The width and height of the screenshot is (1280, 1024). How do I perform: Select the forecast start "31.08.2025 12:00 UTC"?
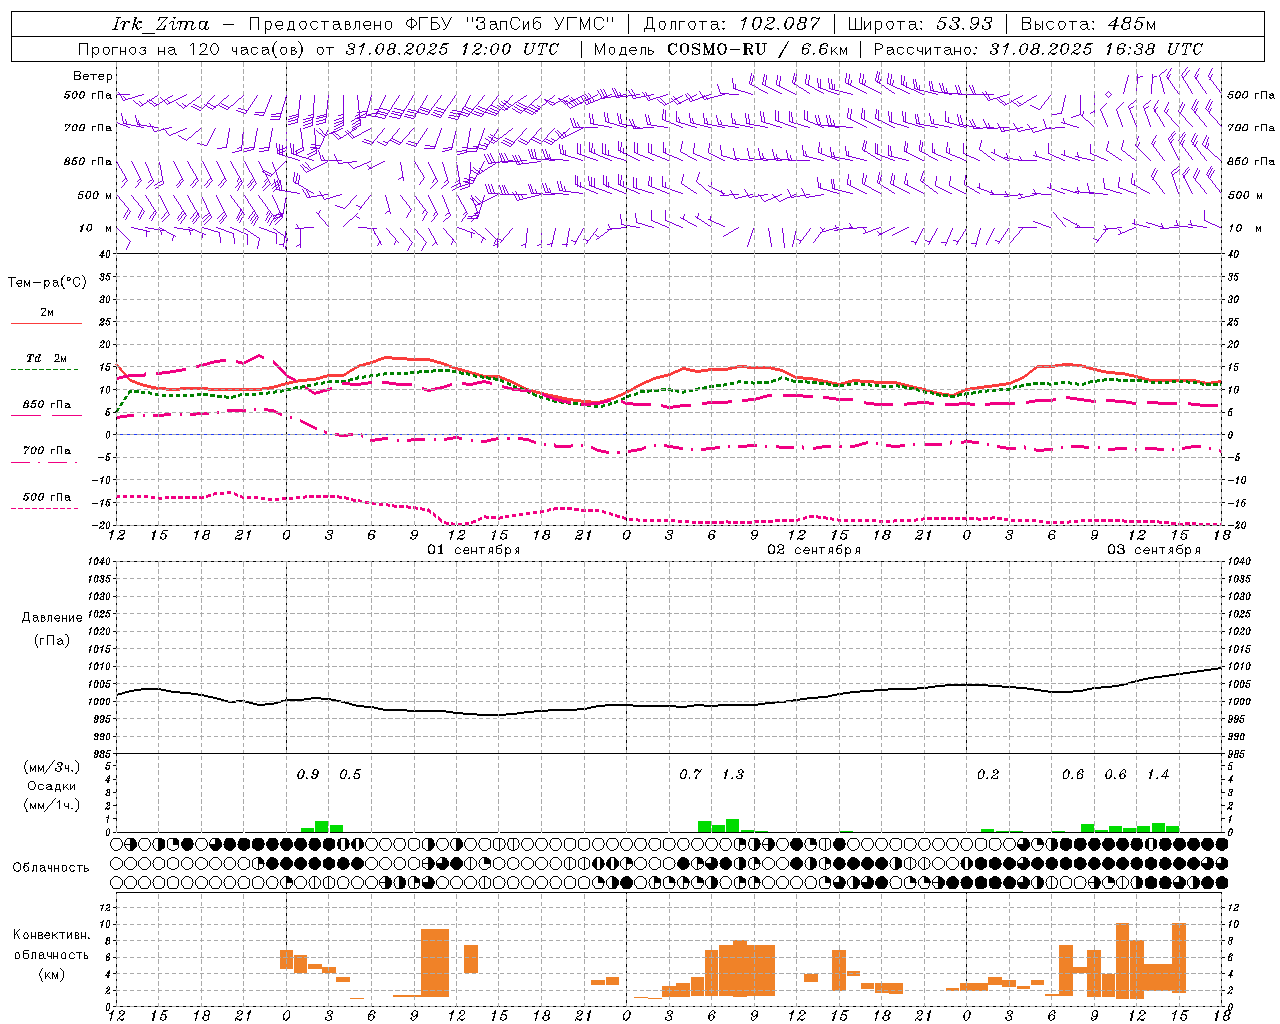[x=452, y=49]
